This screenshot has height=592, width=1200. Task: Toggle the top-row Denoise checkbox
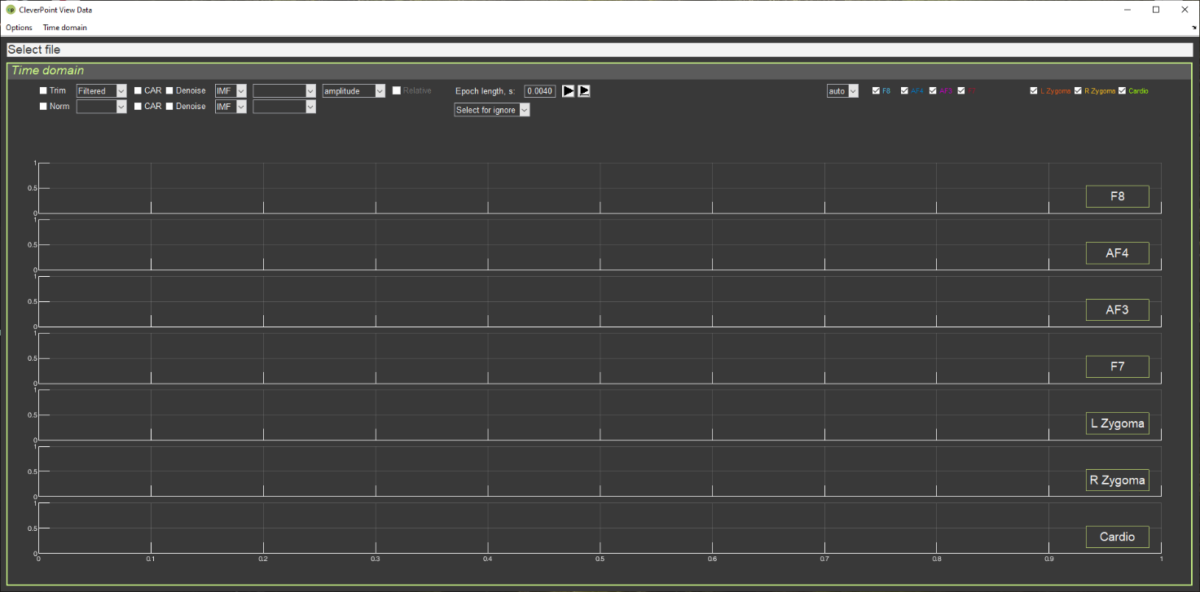coord(170,91)
